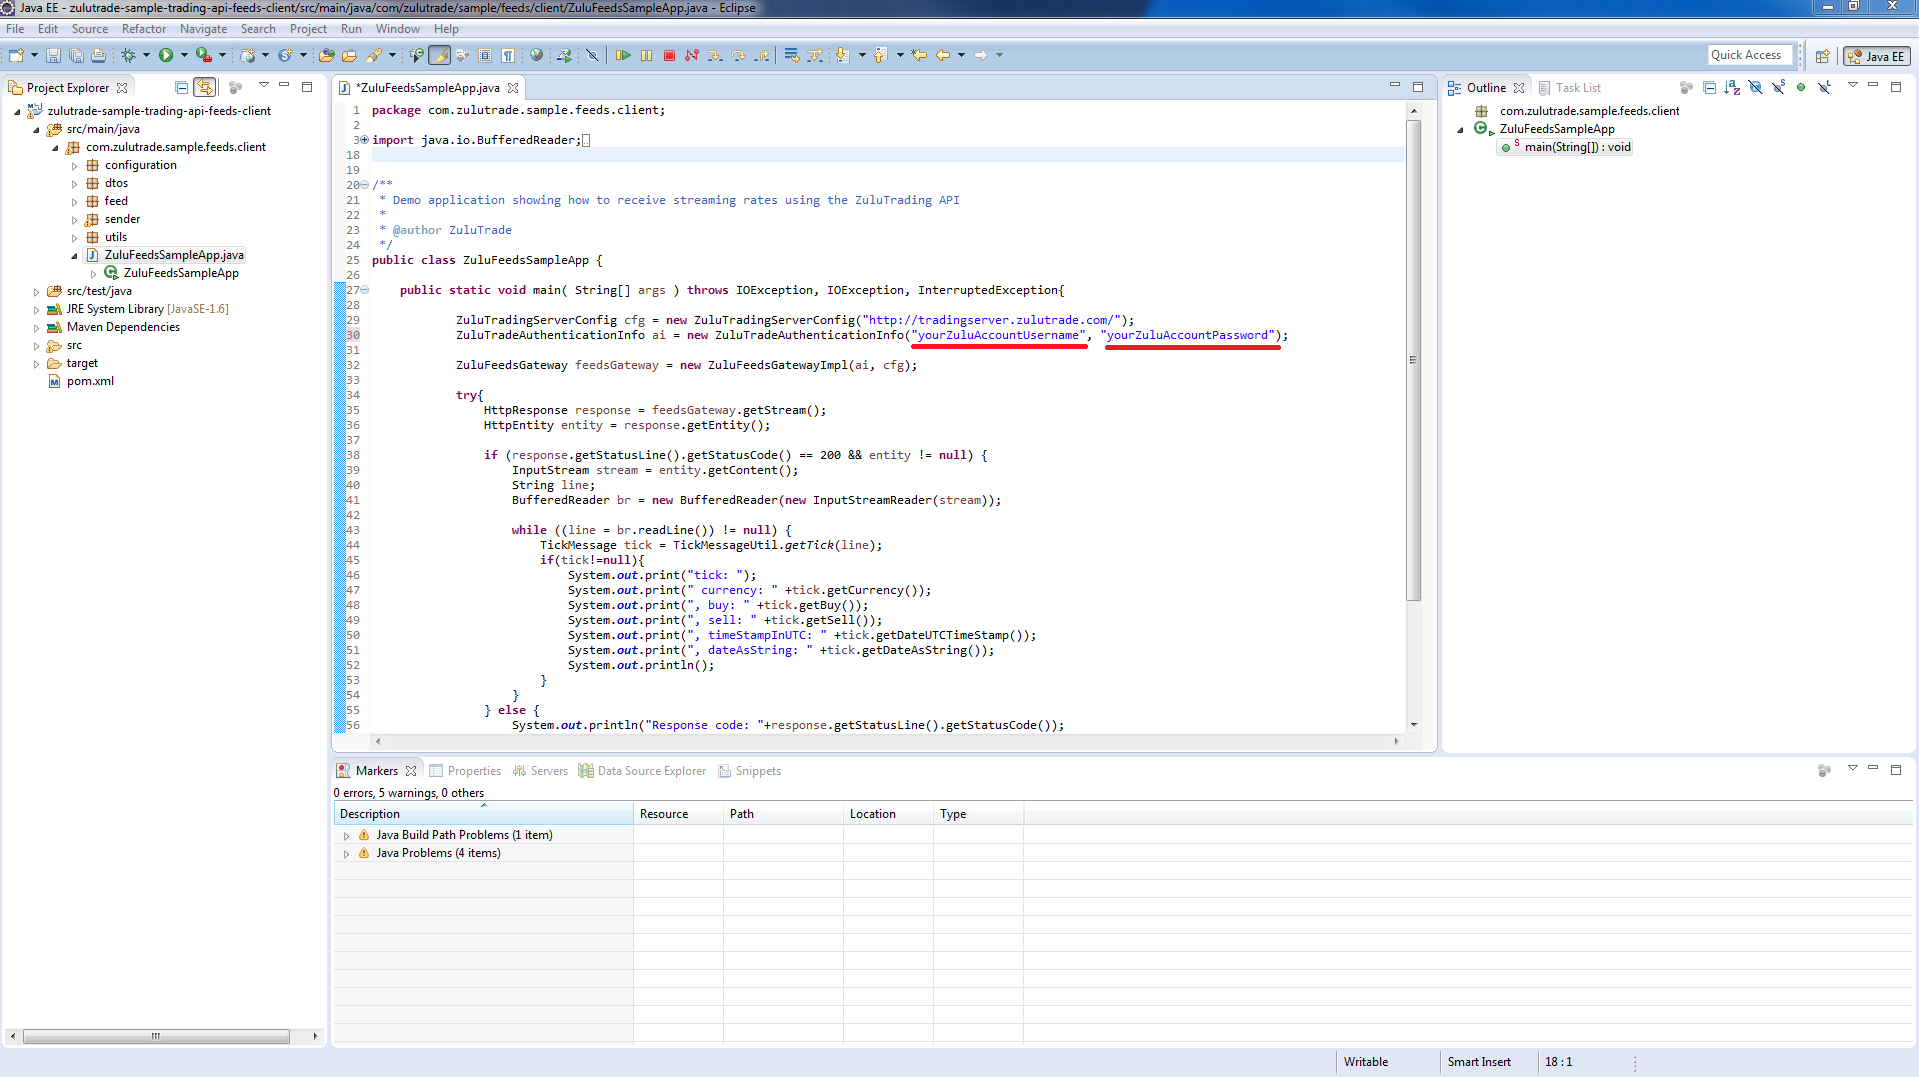Click the Save toolbar icon
Image resolution: width=1919 pixels, height=1077 pixels.
coord(54,56)
